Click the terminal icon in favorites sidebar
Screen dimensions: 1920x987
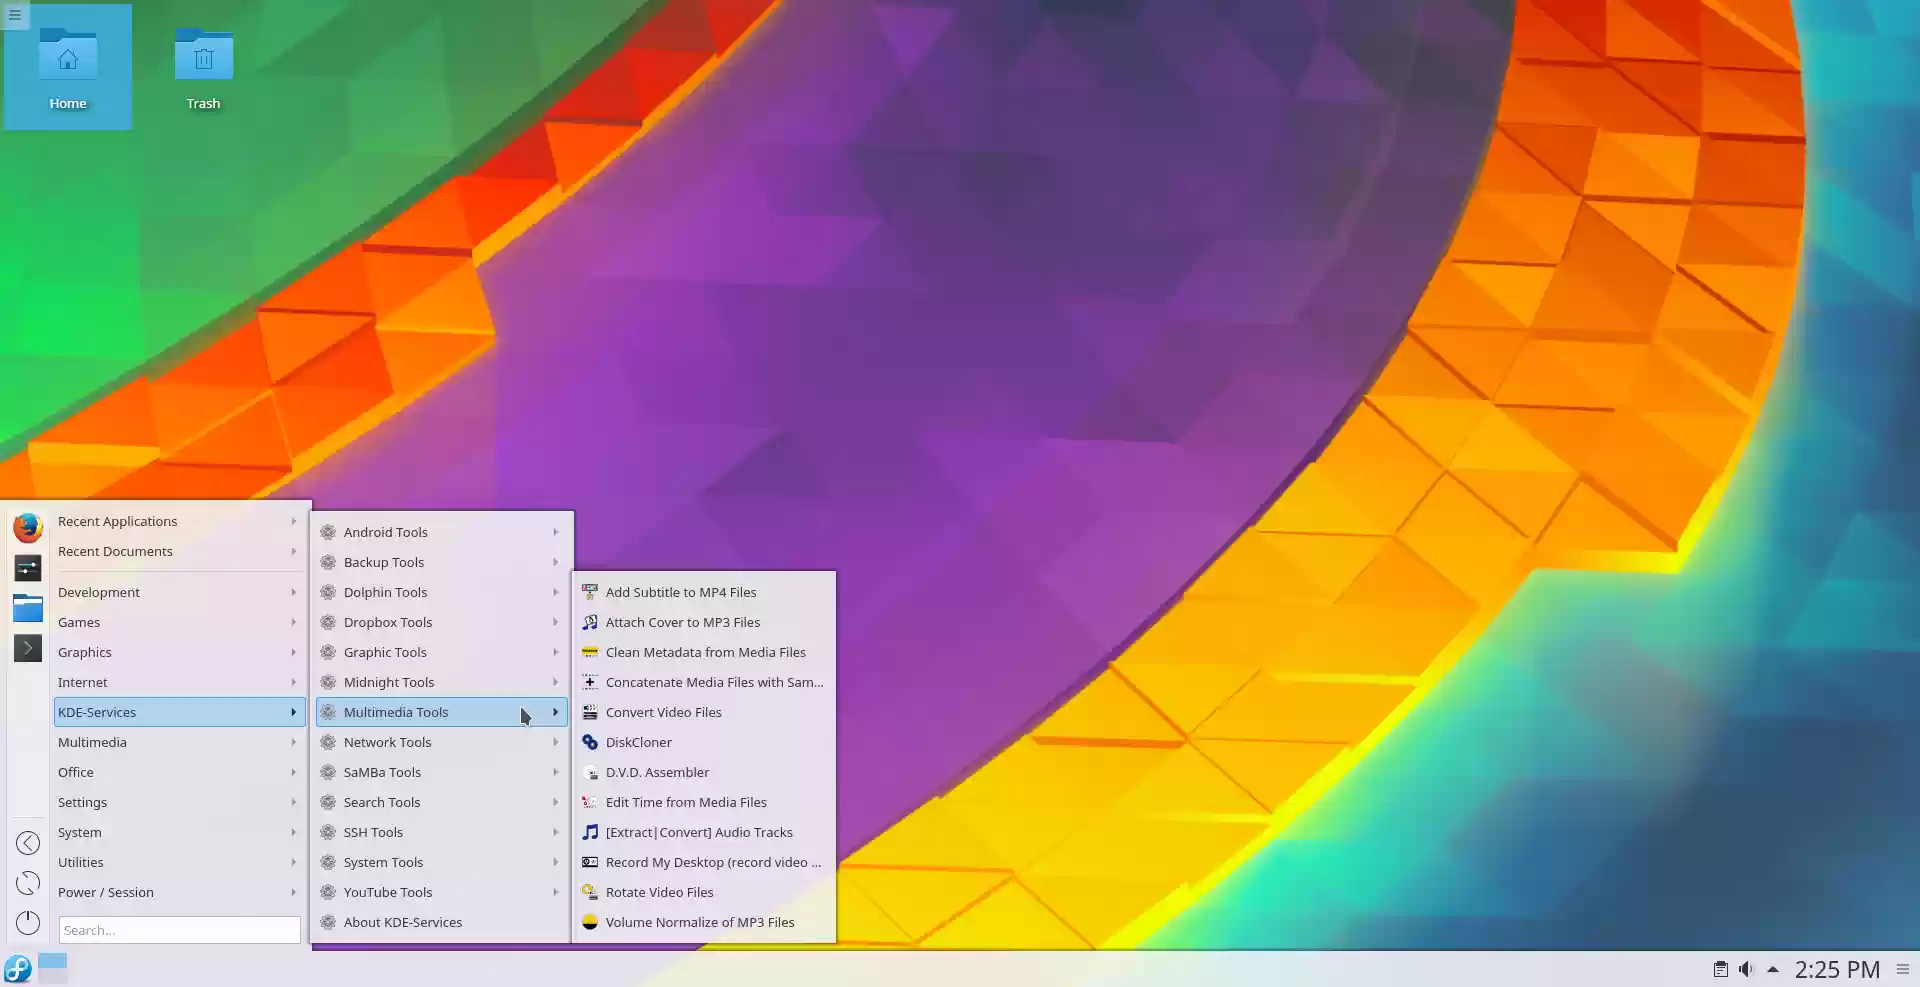pos(28,648)
